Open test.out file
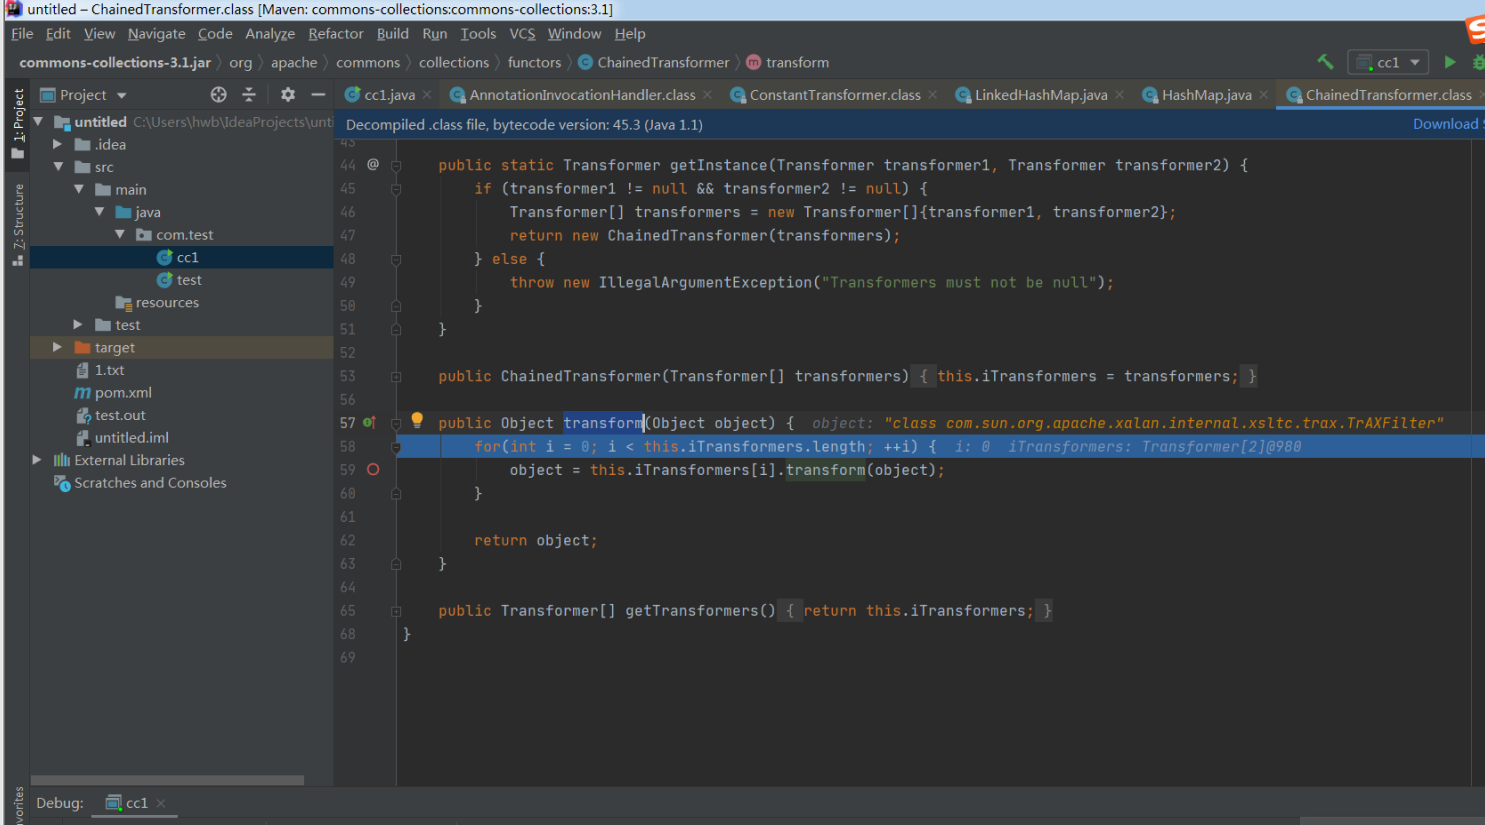The width and height of the screenshot is (1485, 825). pos(110,415)
